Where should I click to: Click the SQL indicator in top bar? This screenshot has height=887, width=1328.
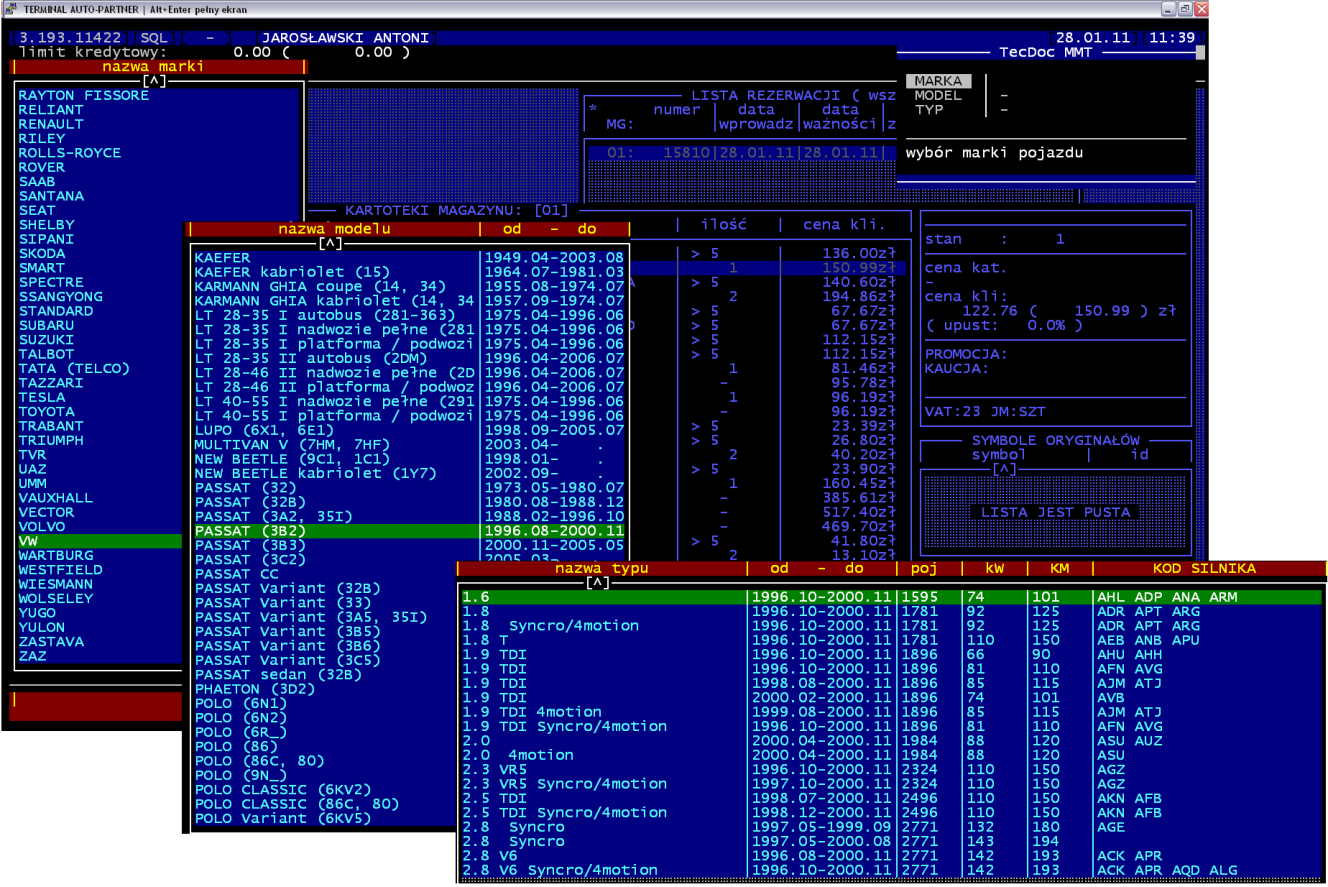(x=155, y=38)
